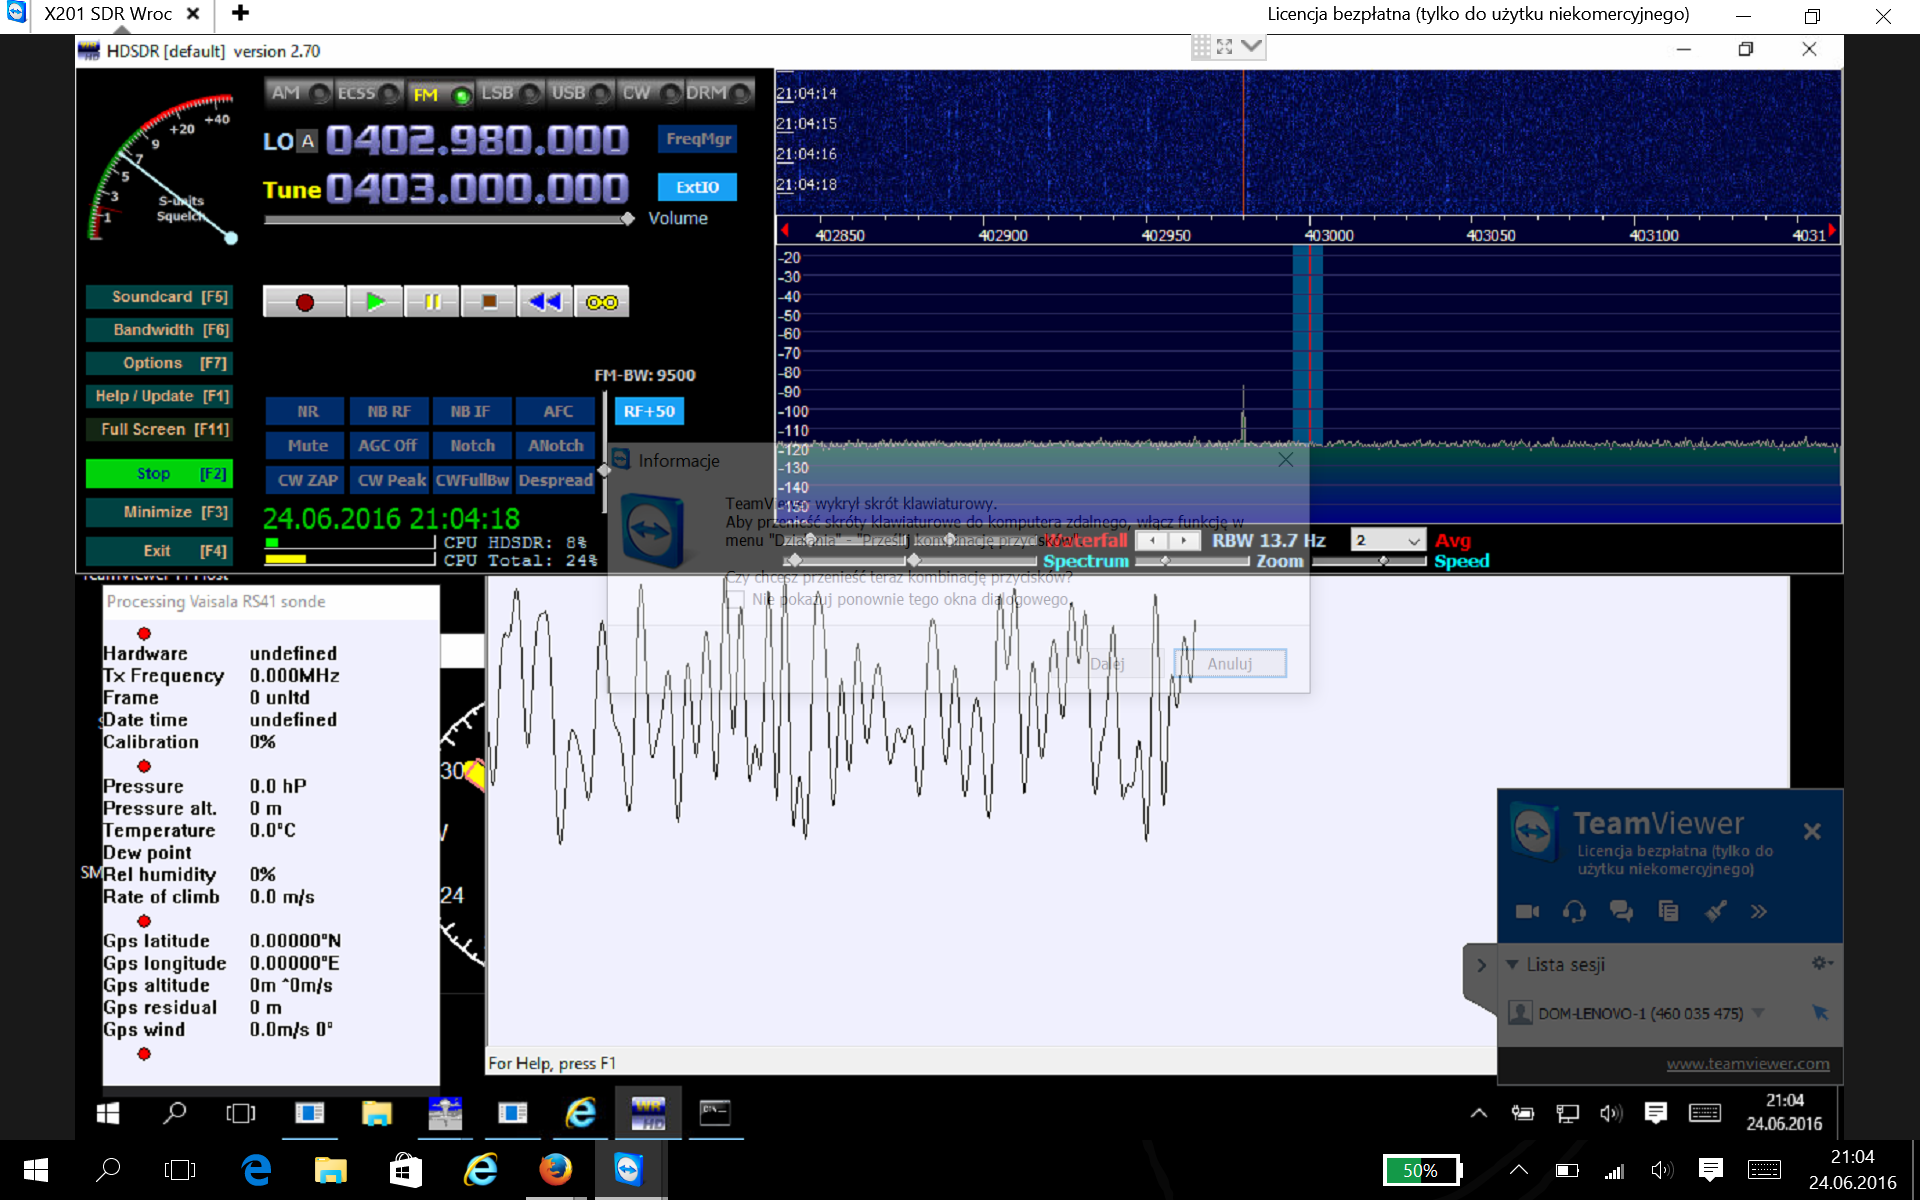This screenshot has height=1200, width=1920.
Task: Open TeamViewer chat bubbles icon
Action: click(x=1621, y=911)
